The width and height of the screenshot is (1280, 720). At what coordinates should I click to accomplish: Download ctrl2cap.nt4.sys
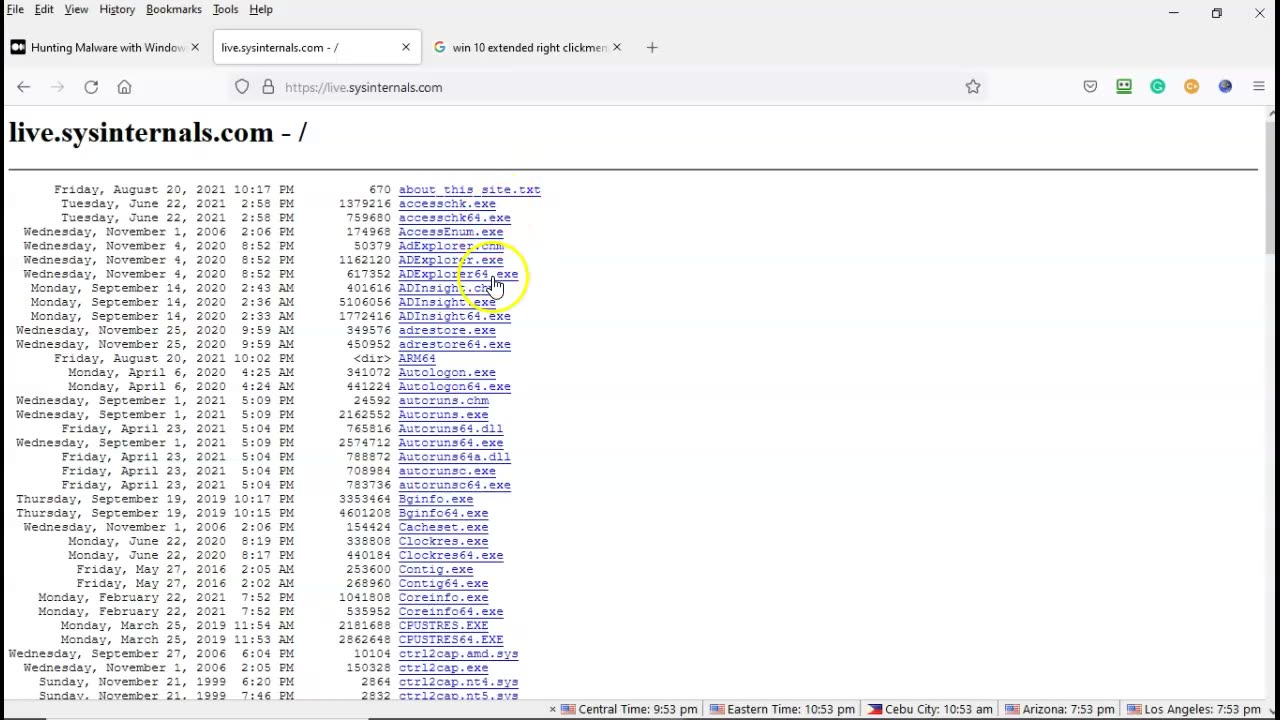[x=458, y=682]
